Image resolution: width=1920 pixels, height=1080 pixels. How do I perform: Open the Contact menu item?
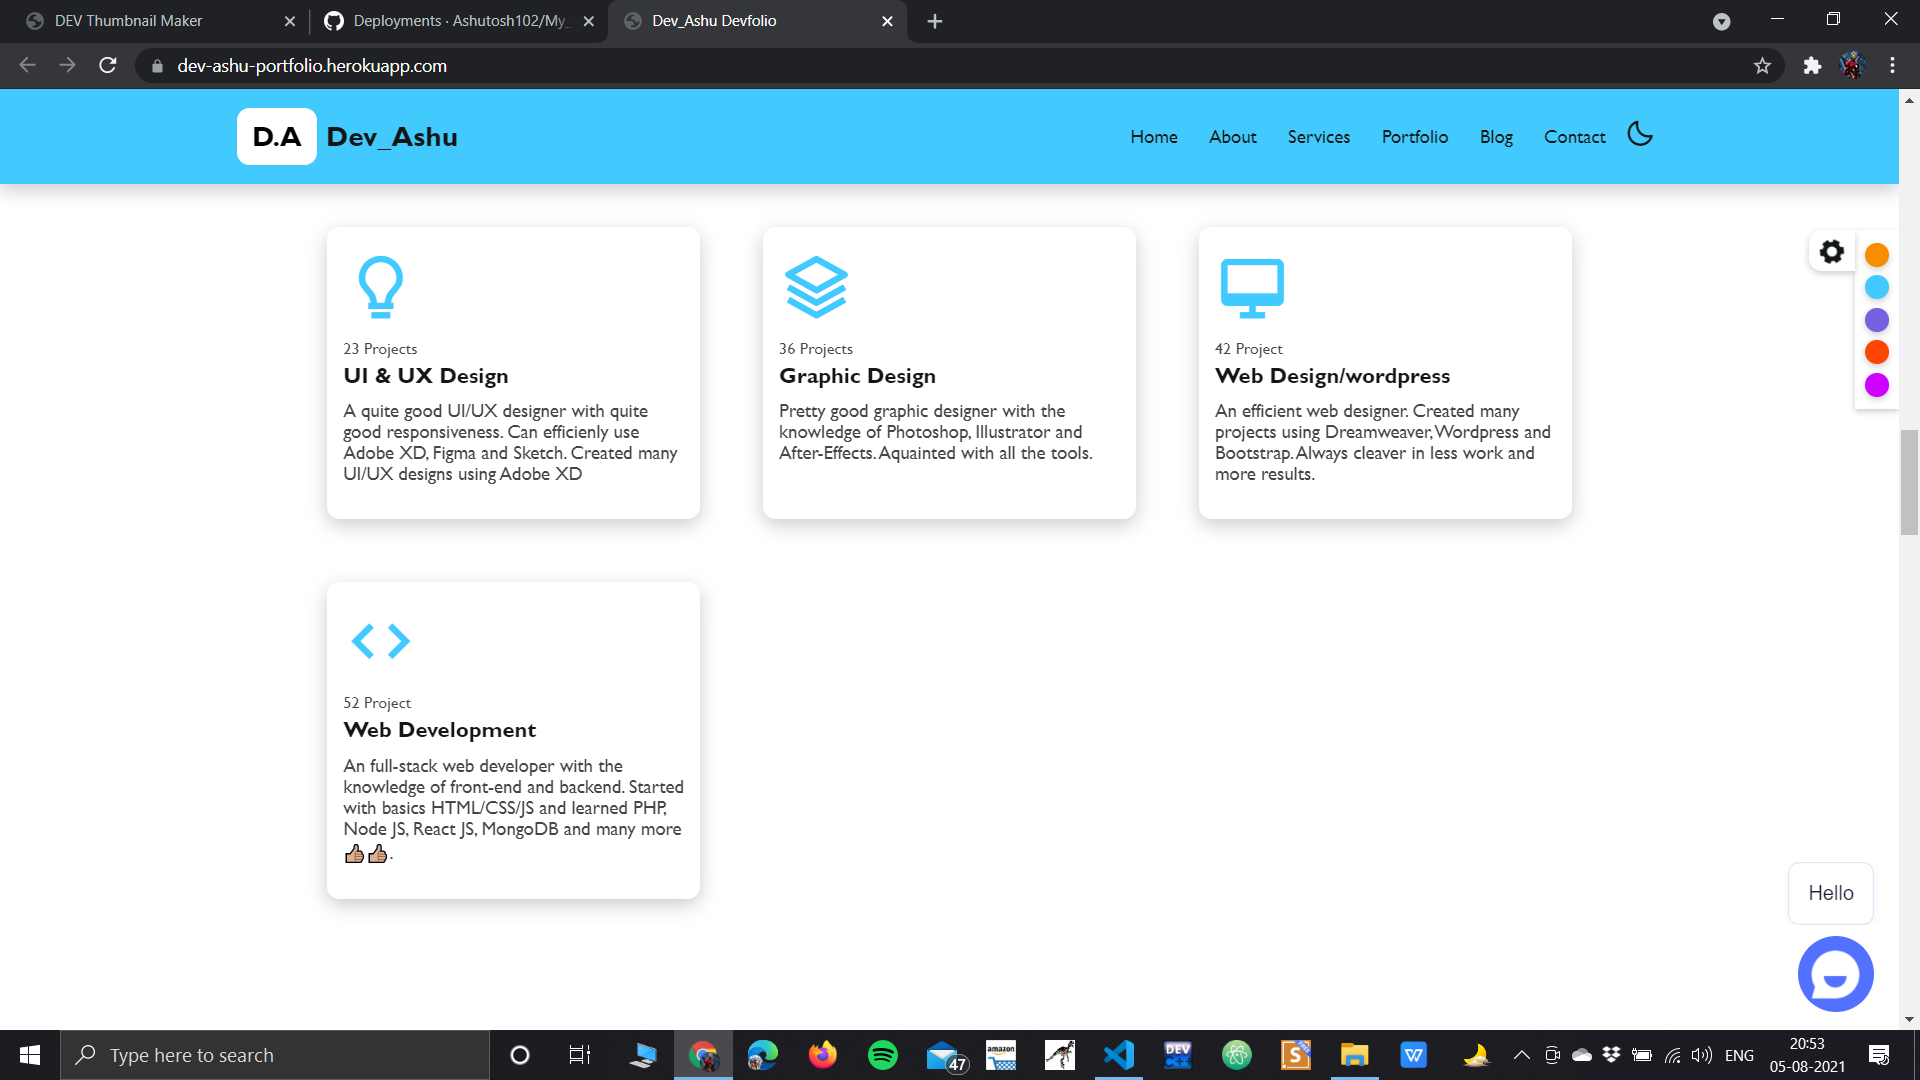[x=1574, y=137]
